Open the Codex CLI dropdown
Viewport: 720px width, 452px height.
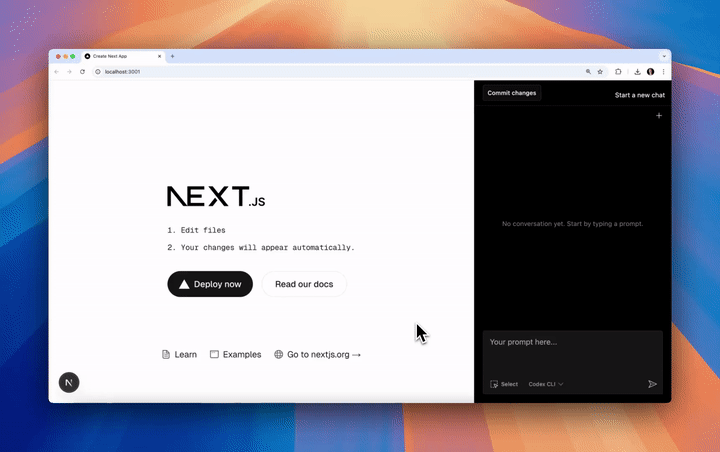[546, 384]
